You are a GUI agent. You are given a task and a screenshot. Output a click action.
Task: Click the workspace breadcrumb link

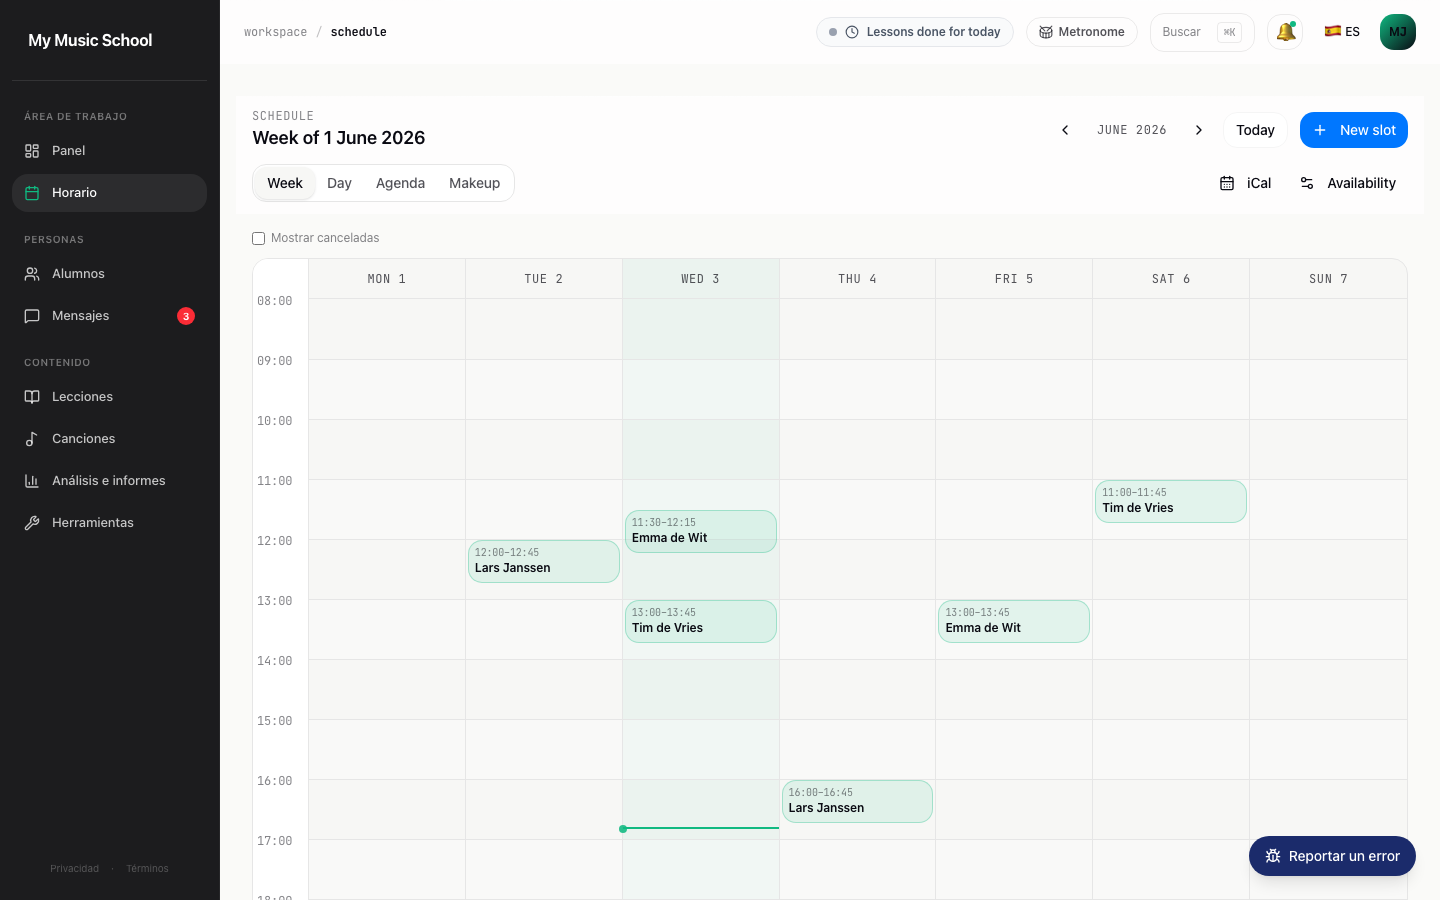[276, 32]
